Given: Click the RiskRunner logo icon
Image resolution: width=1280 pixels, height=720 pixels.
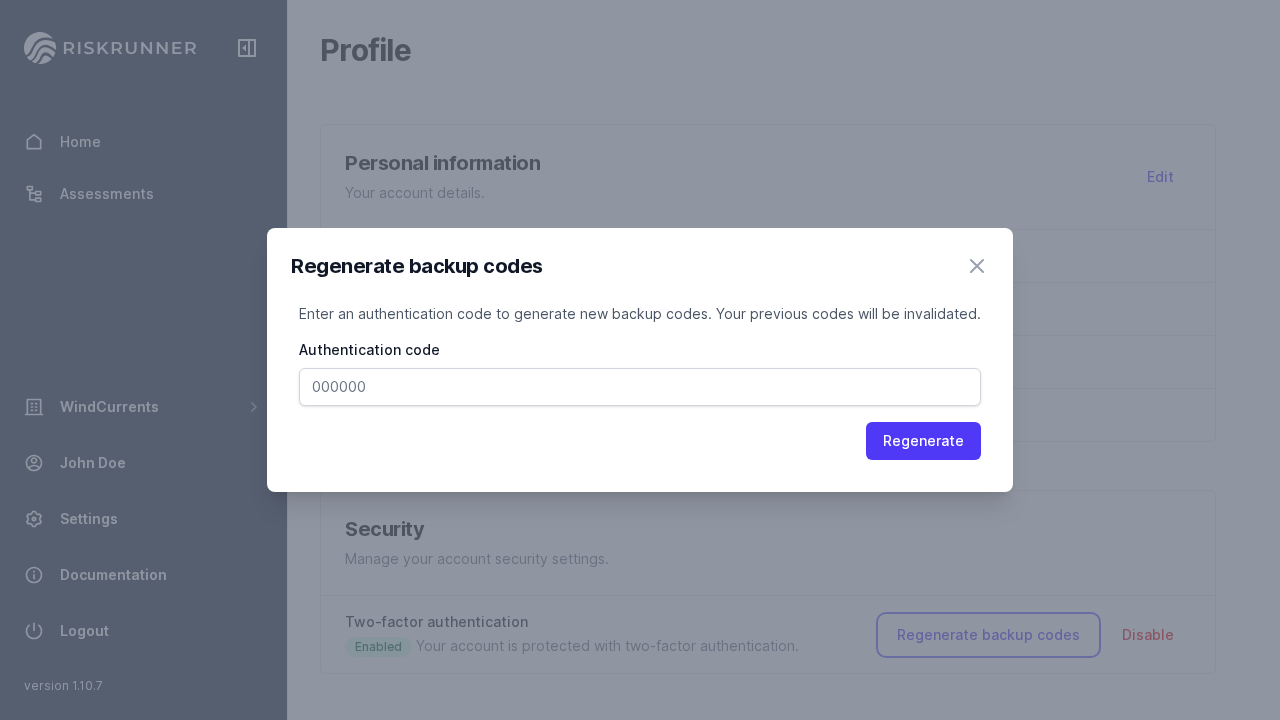Looking at the screenshot, I should point(40,48).
